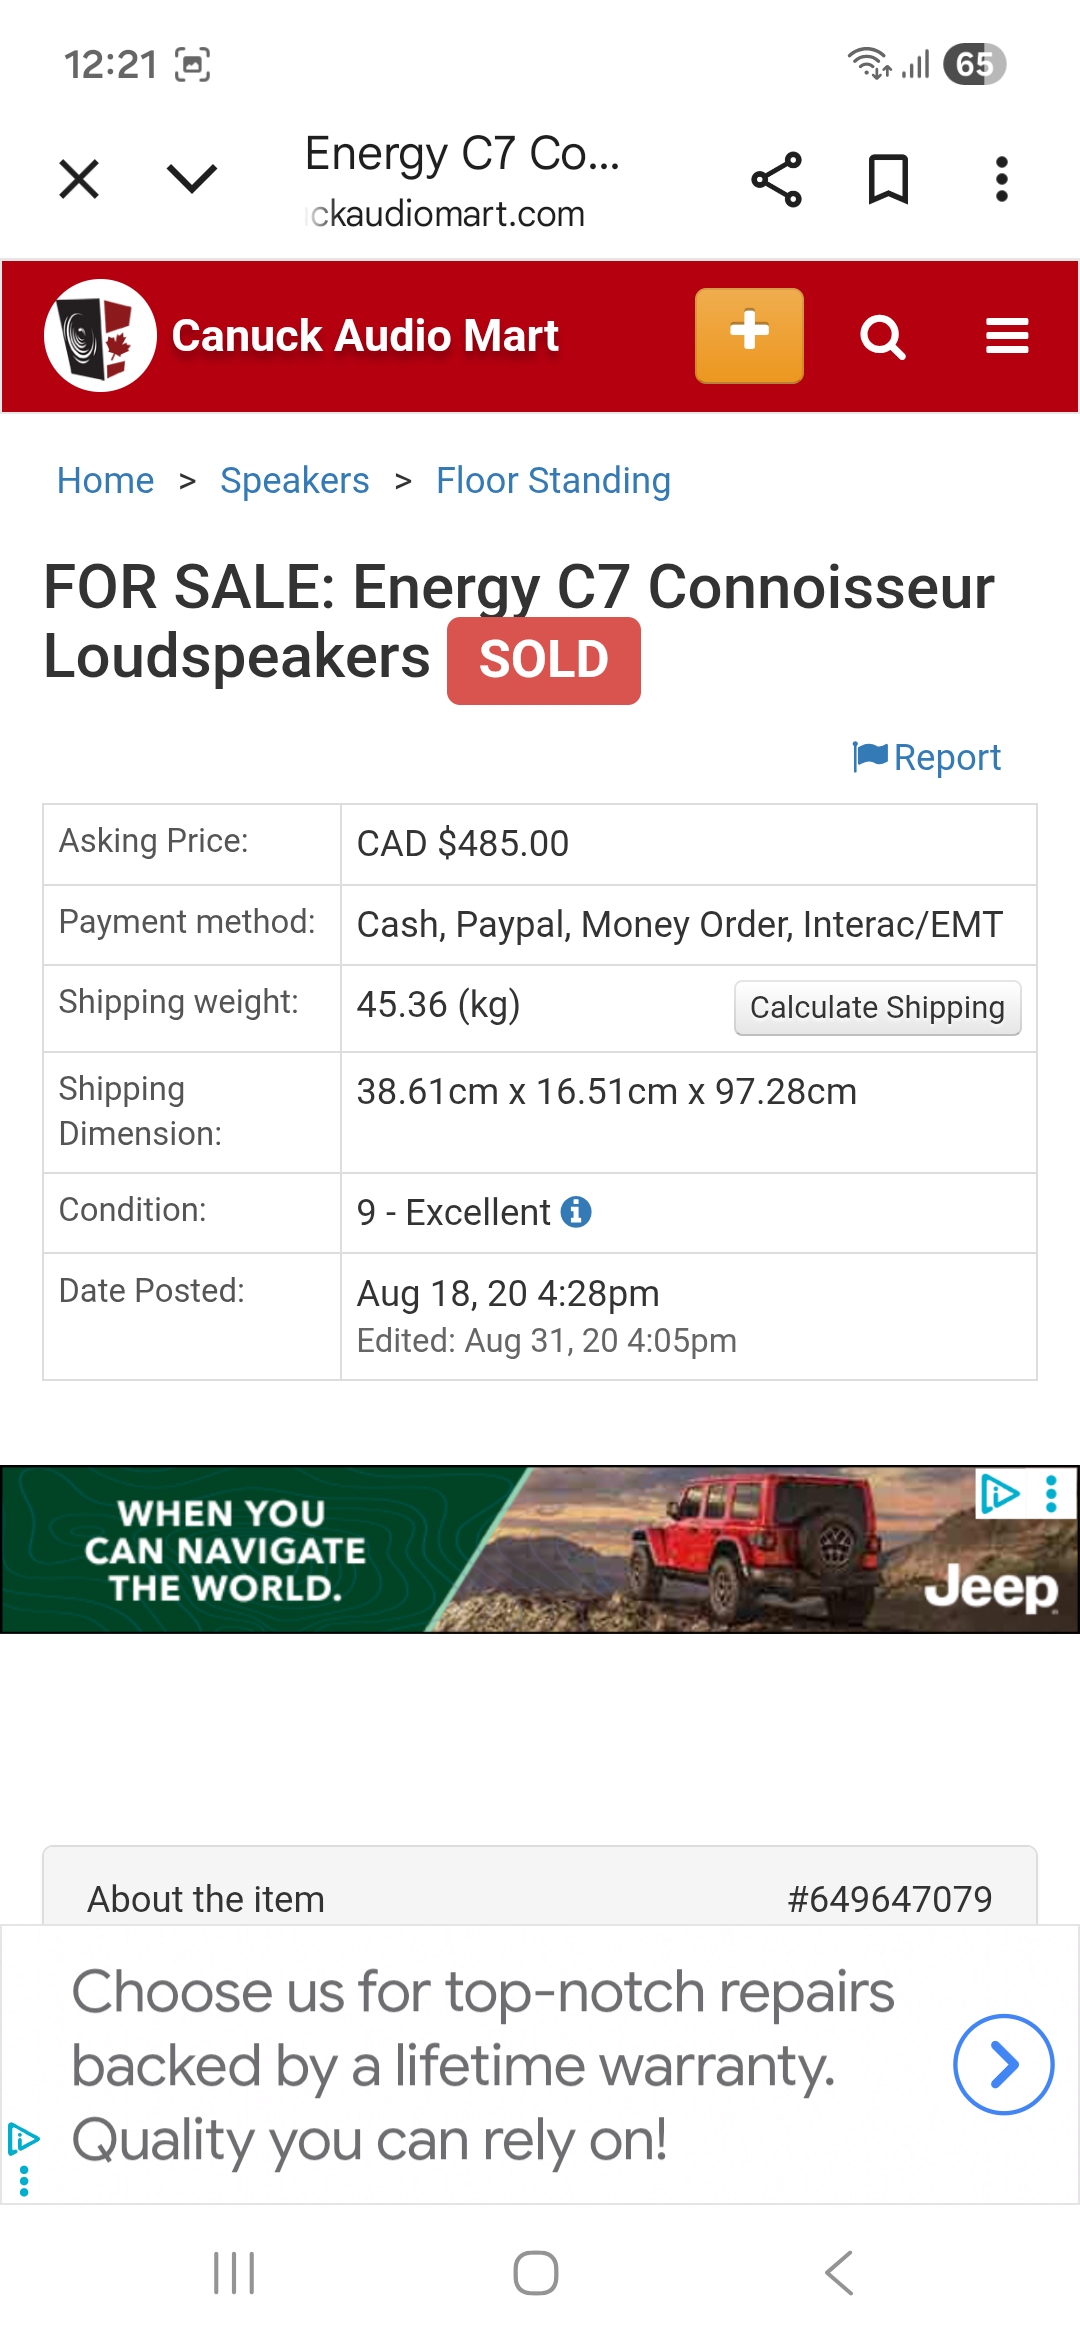Open the site search magnifier
1080x2340 pixels.
(x=882, y=337)
